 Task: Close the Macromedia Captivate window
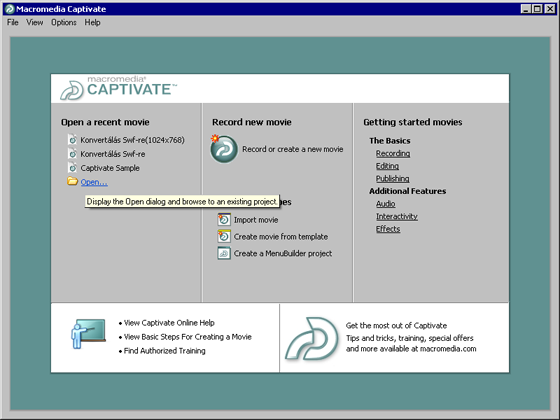(550, 9)
